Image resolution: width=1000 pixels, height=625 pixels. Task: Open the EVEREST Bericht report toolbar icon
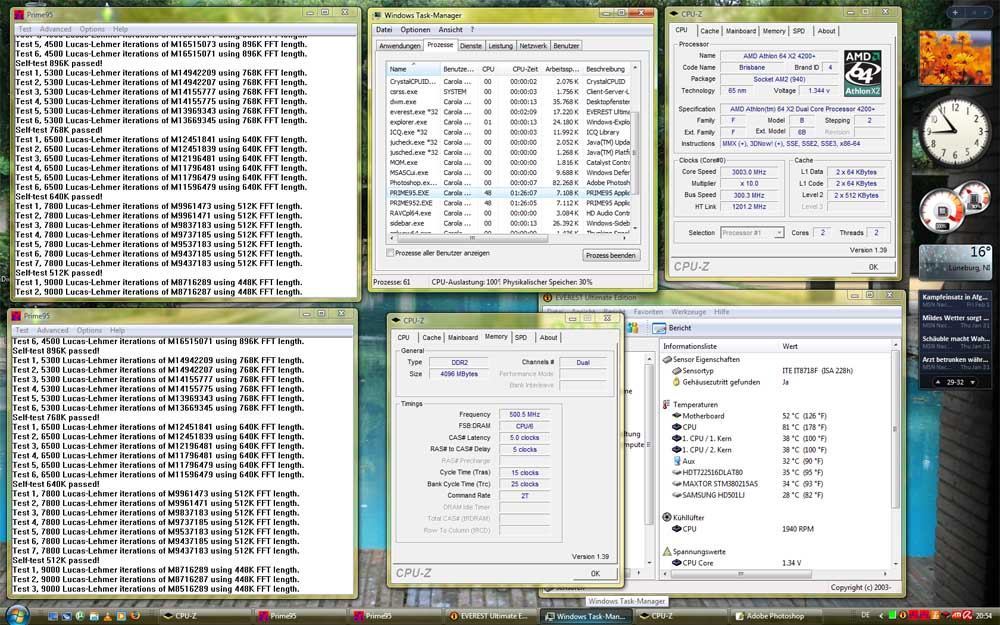click(659, 328)
